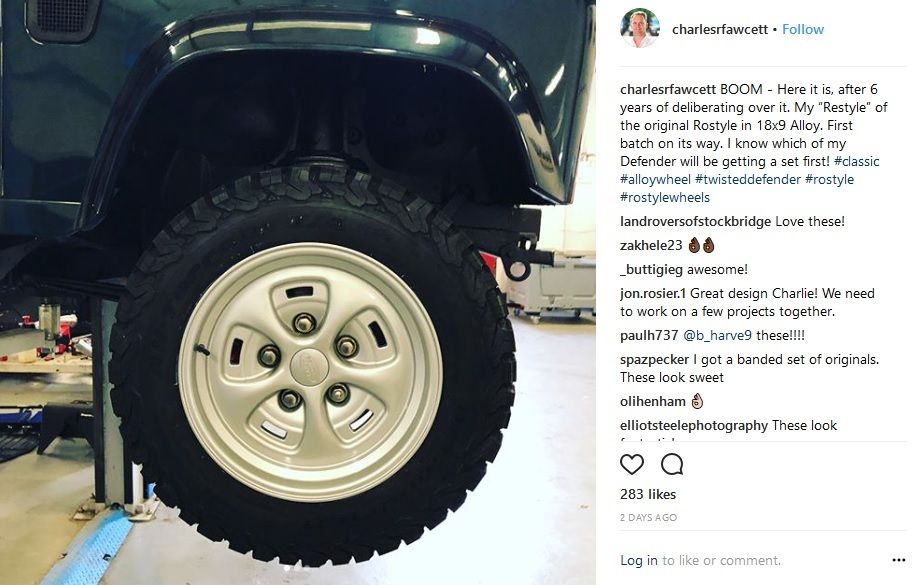This screenshot has width=912, height=585.
Task: Follow charlesrfawcett
Action: click(803, 29)
